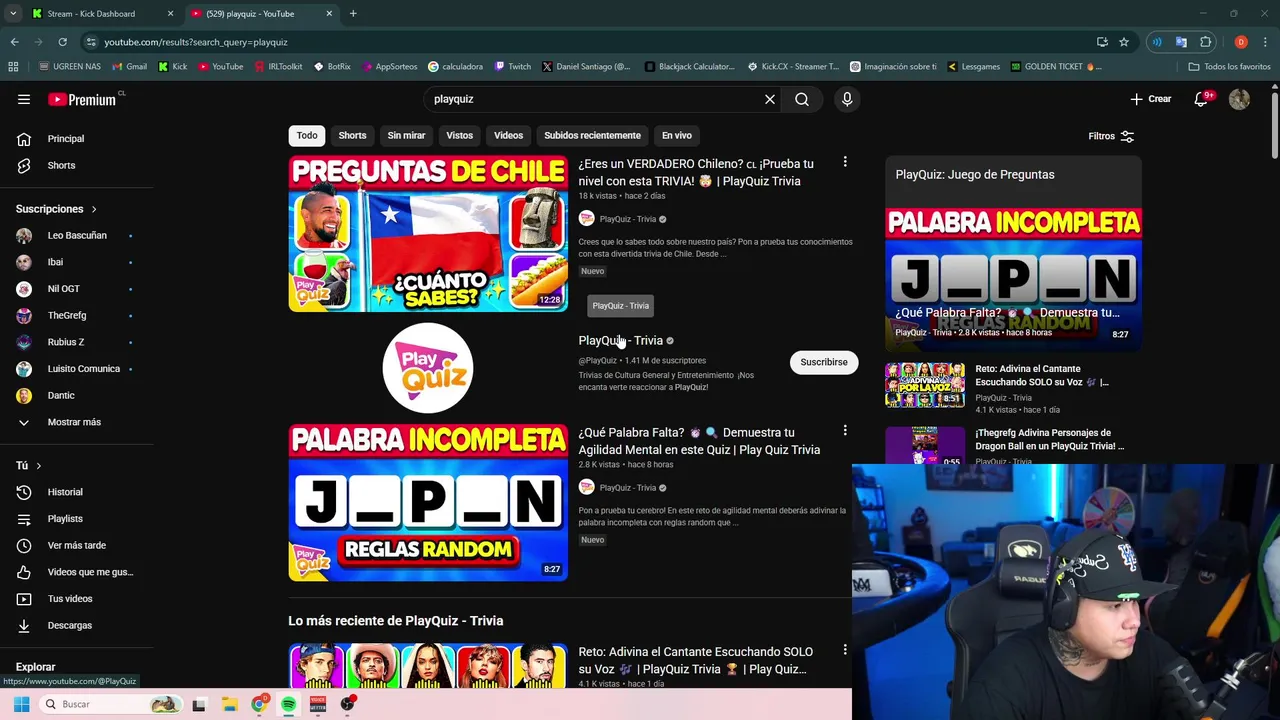Open Spotify from the taskbar
This screenshot has height=720, width=1280.
tap(288, 704)
